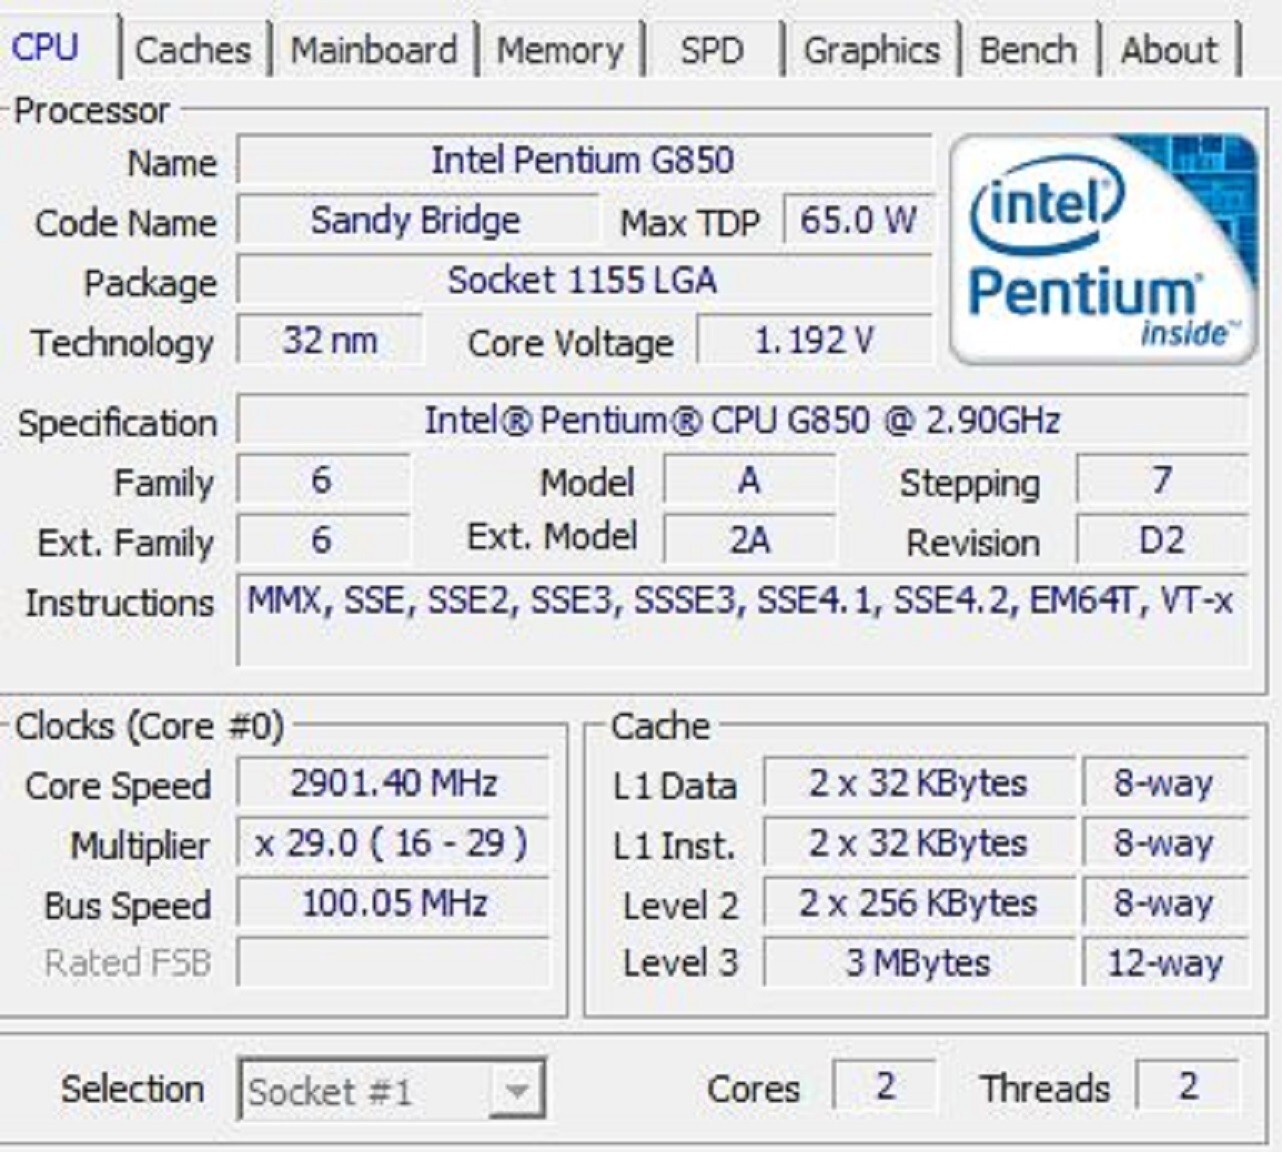Click the L1 Data 8-way associativity value

tap(1165, 783)
